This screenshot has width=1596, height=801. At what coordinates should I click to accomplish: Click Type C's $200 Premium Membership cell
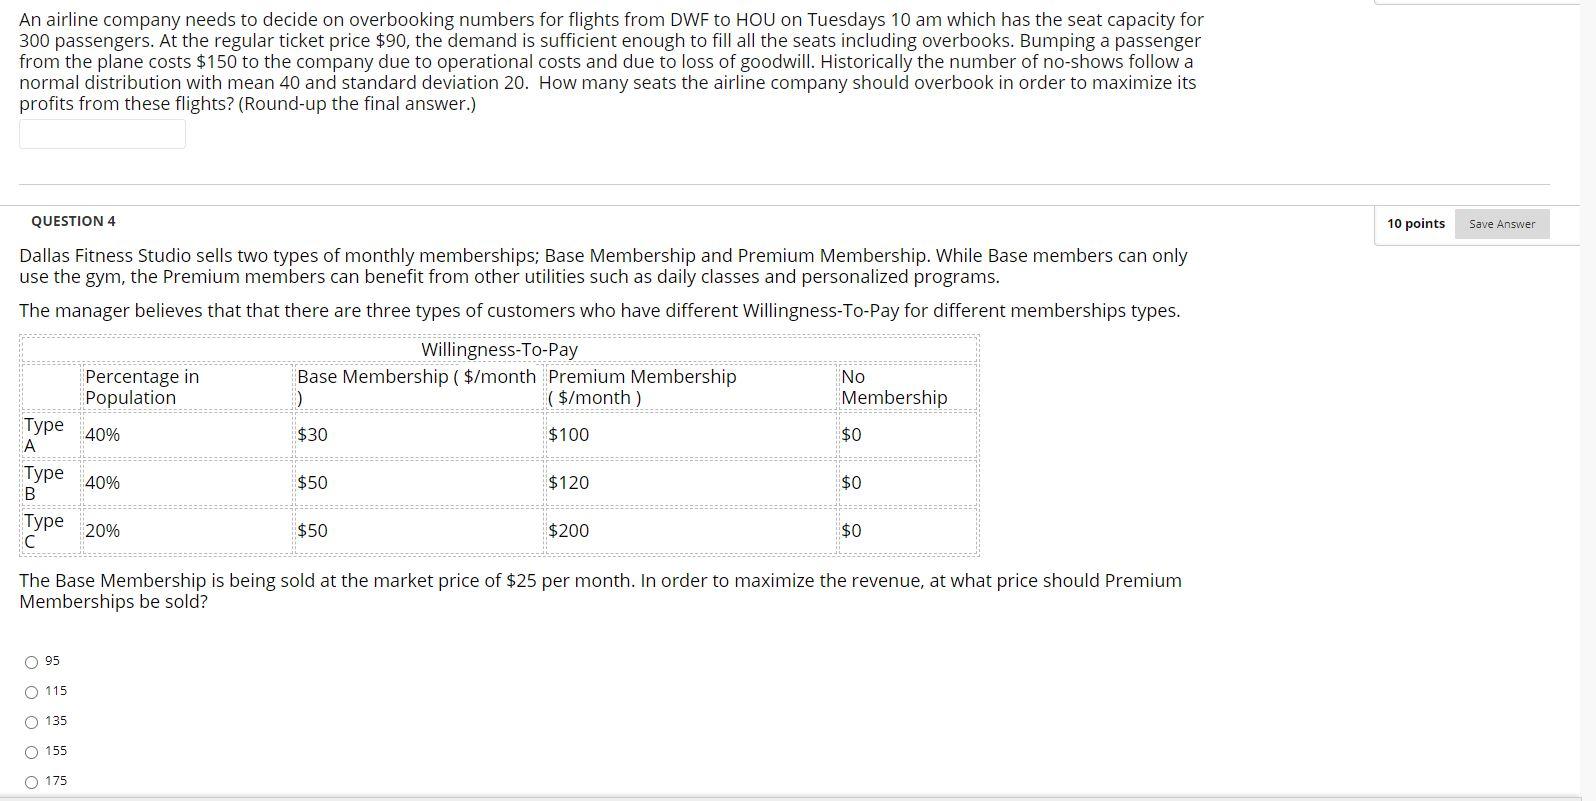tap(569, 531)
